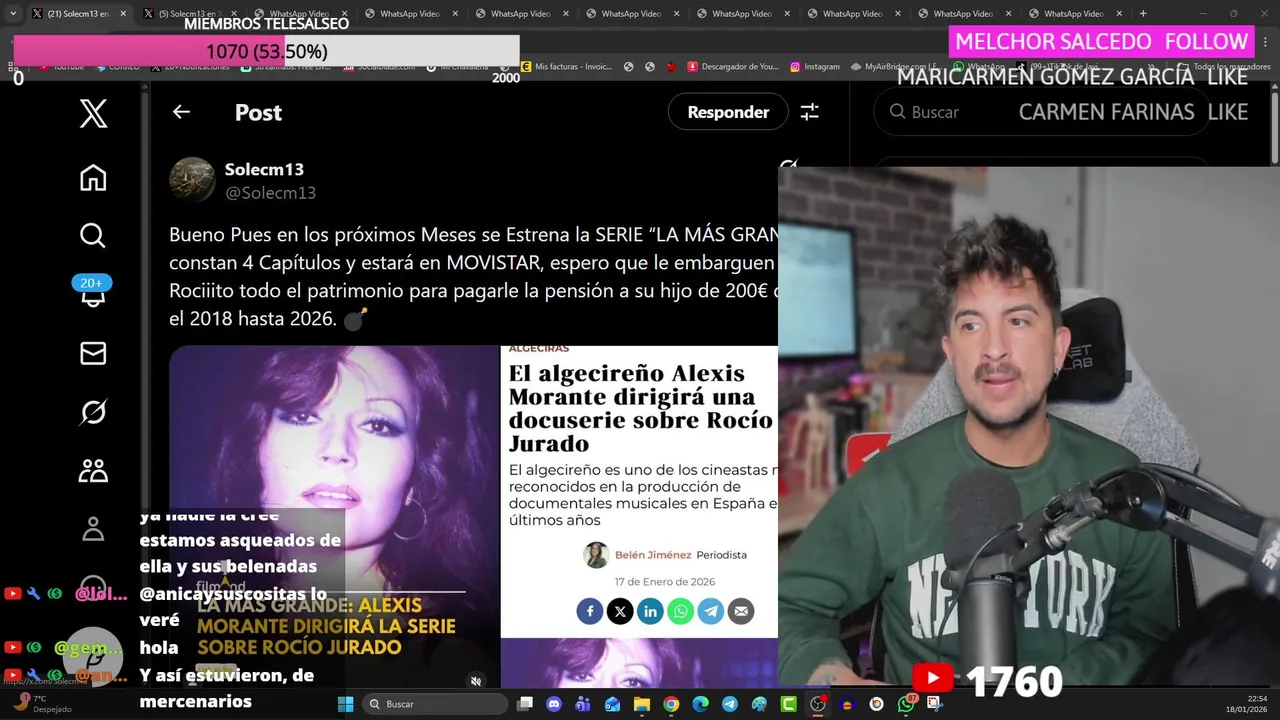Viewport: 1280px width, 720px height.
Task: Click the X logo in the sidebar
Action: click(x=93, y=114)
